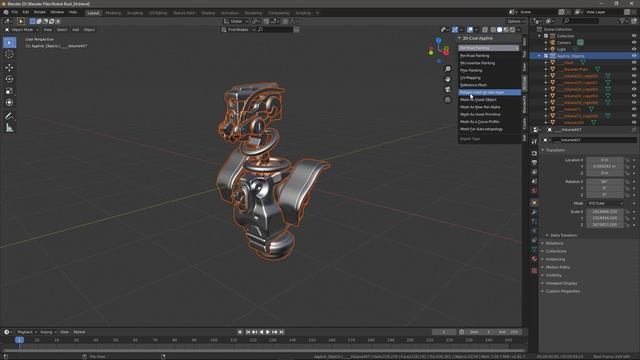Switch viewport to solid shading
This screenshot has width=640, height=360.
pos(500,30)
